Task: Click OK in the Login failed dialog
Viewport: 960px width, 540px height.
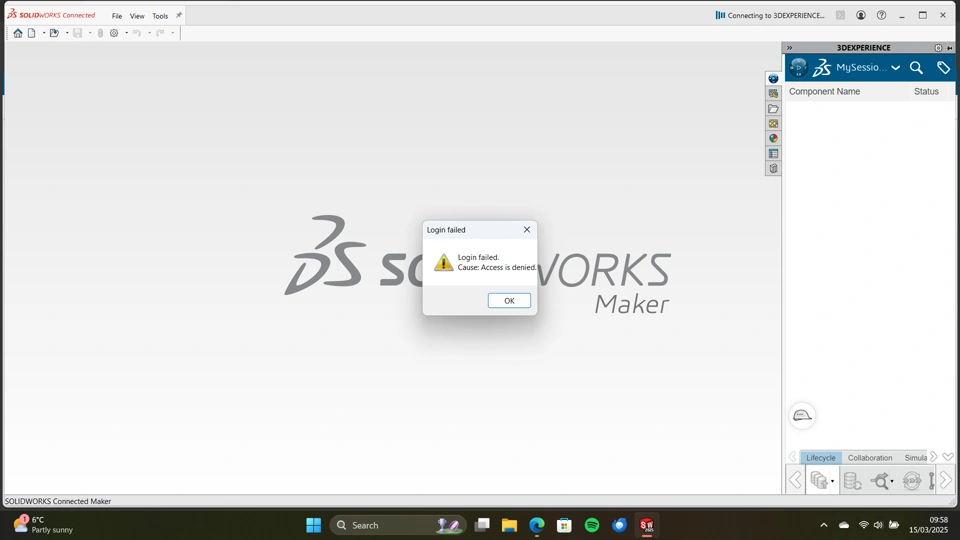Action: pyautogui.click(x=509, y=301)
